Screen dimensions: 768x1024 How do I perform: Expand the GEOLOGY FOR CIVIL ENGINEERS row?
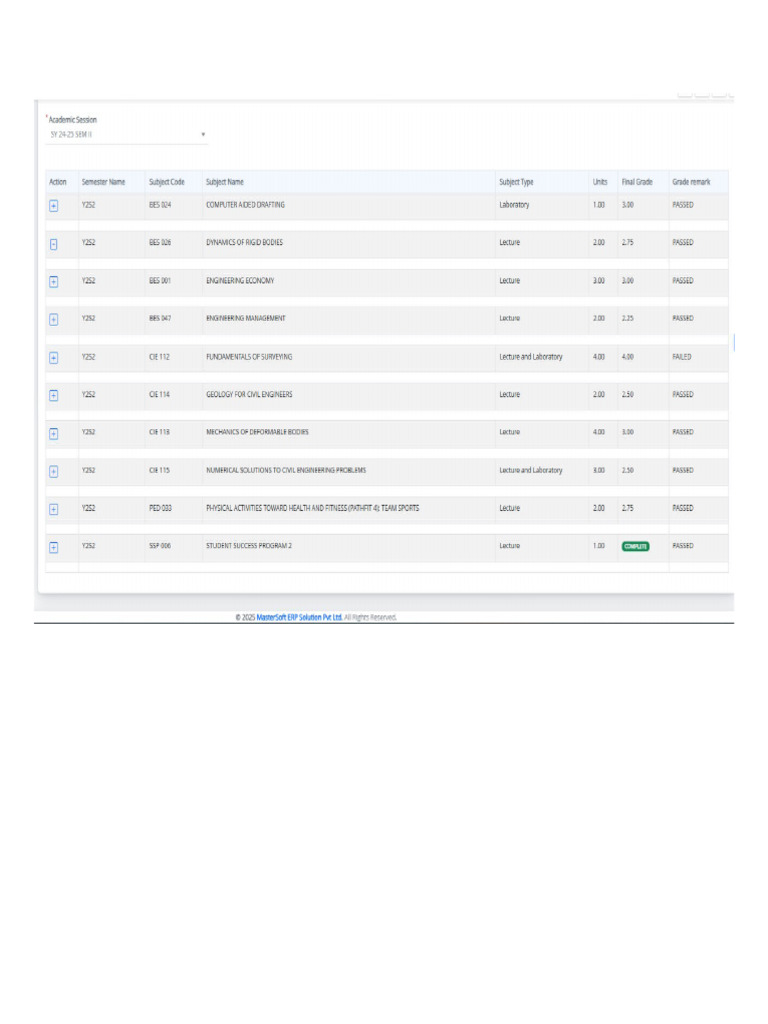54,396
